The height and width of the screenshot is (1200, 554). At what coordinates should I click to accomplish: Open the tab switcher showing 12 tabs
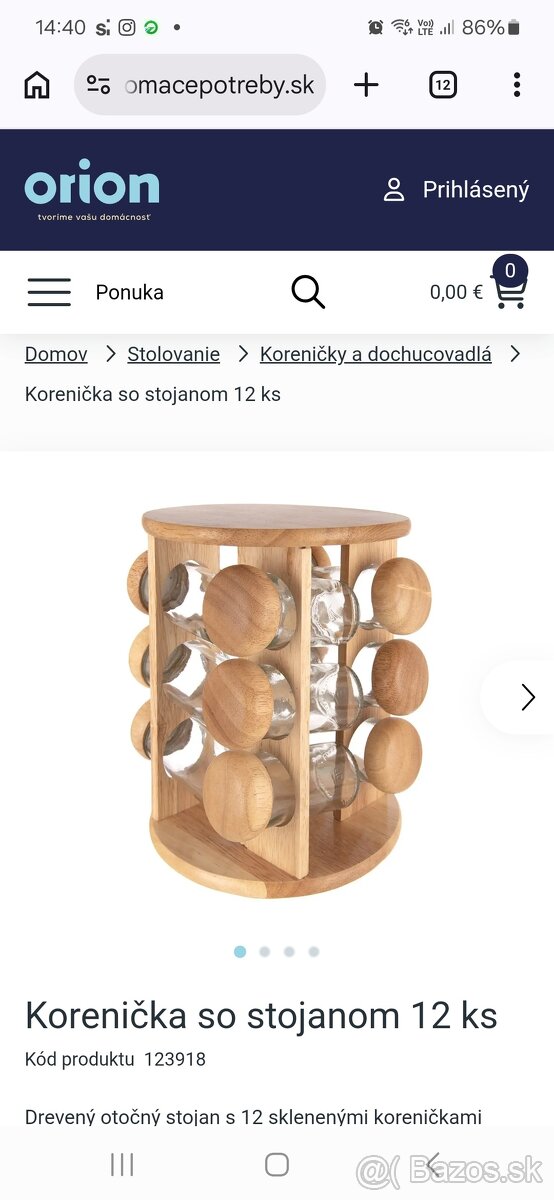[443, 85]
